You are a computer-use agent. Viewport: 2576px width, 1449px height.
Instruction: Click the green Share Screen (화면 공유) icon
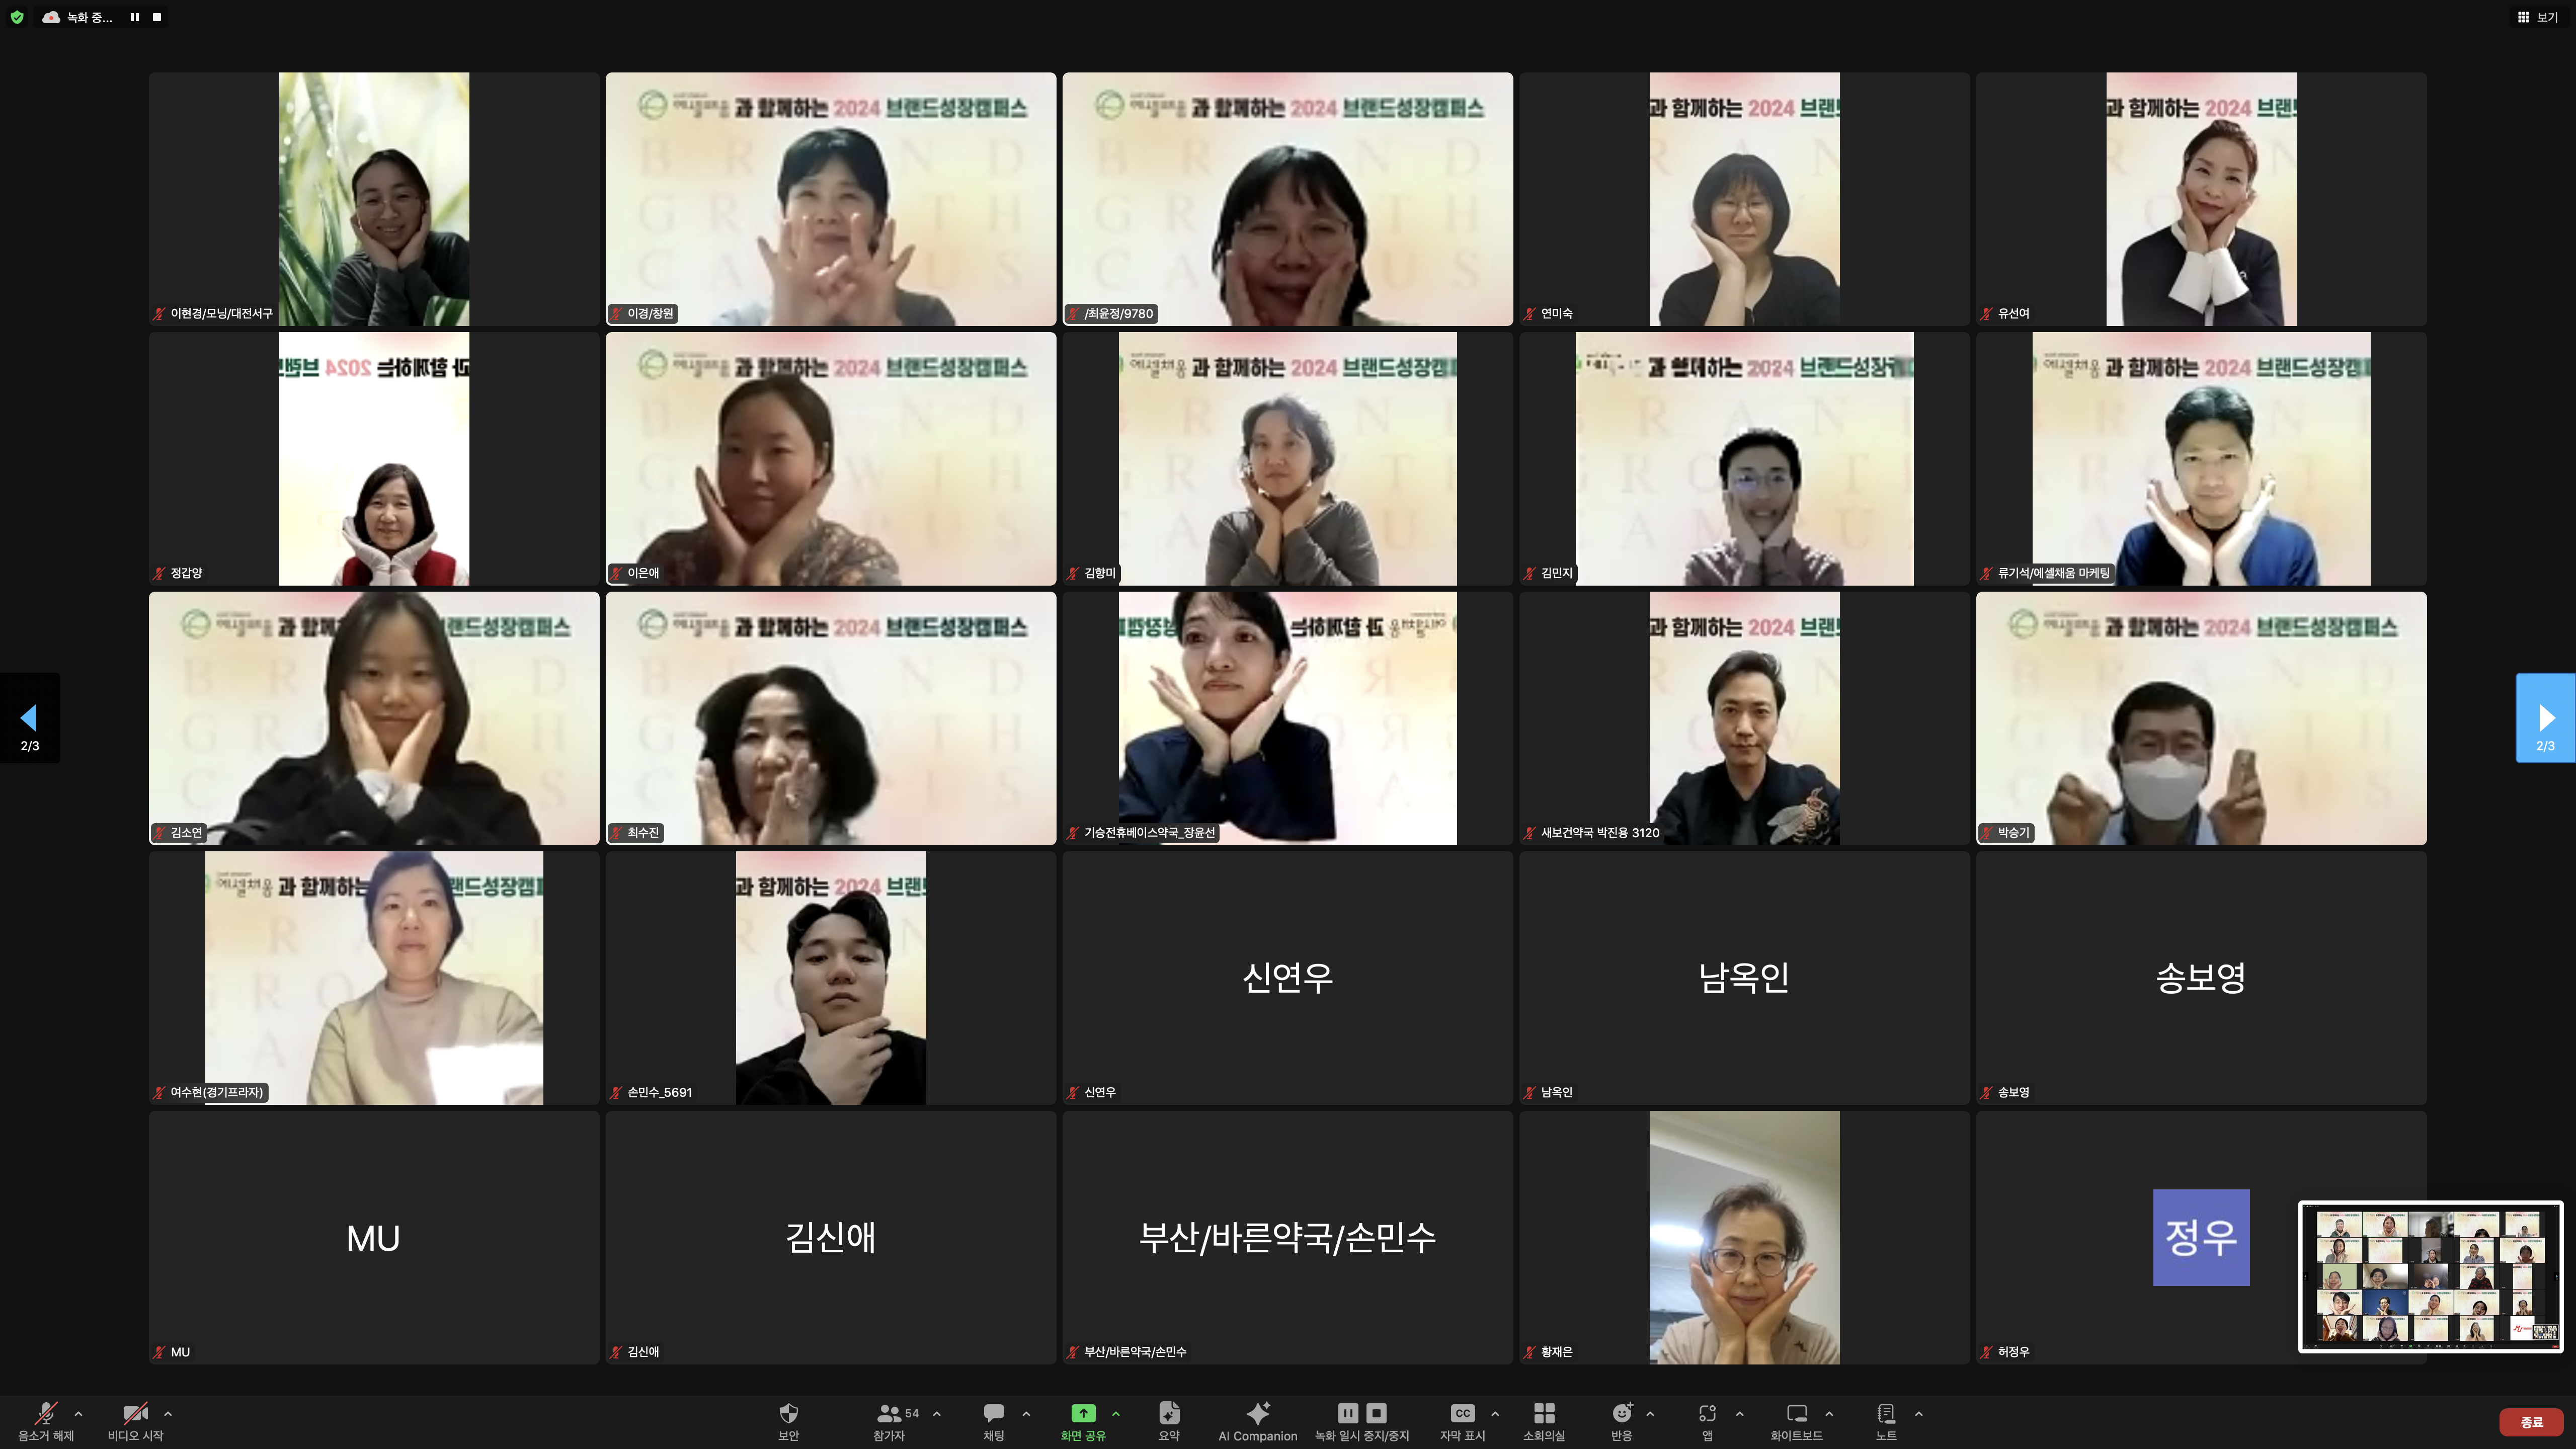(1083, 1413)
